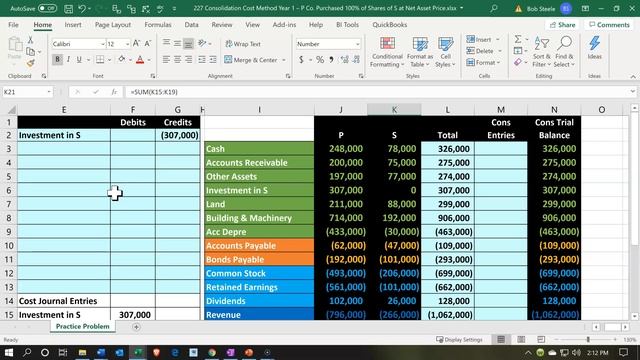Click the Name Box showing K21
This screenshot has width=640, height=360.
[27, 92]
